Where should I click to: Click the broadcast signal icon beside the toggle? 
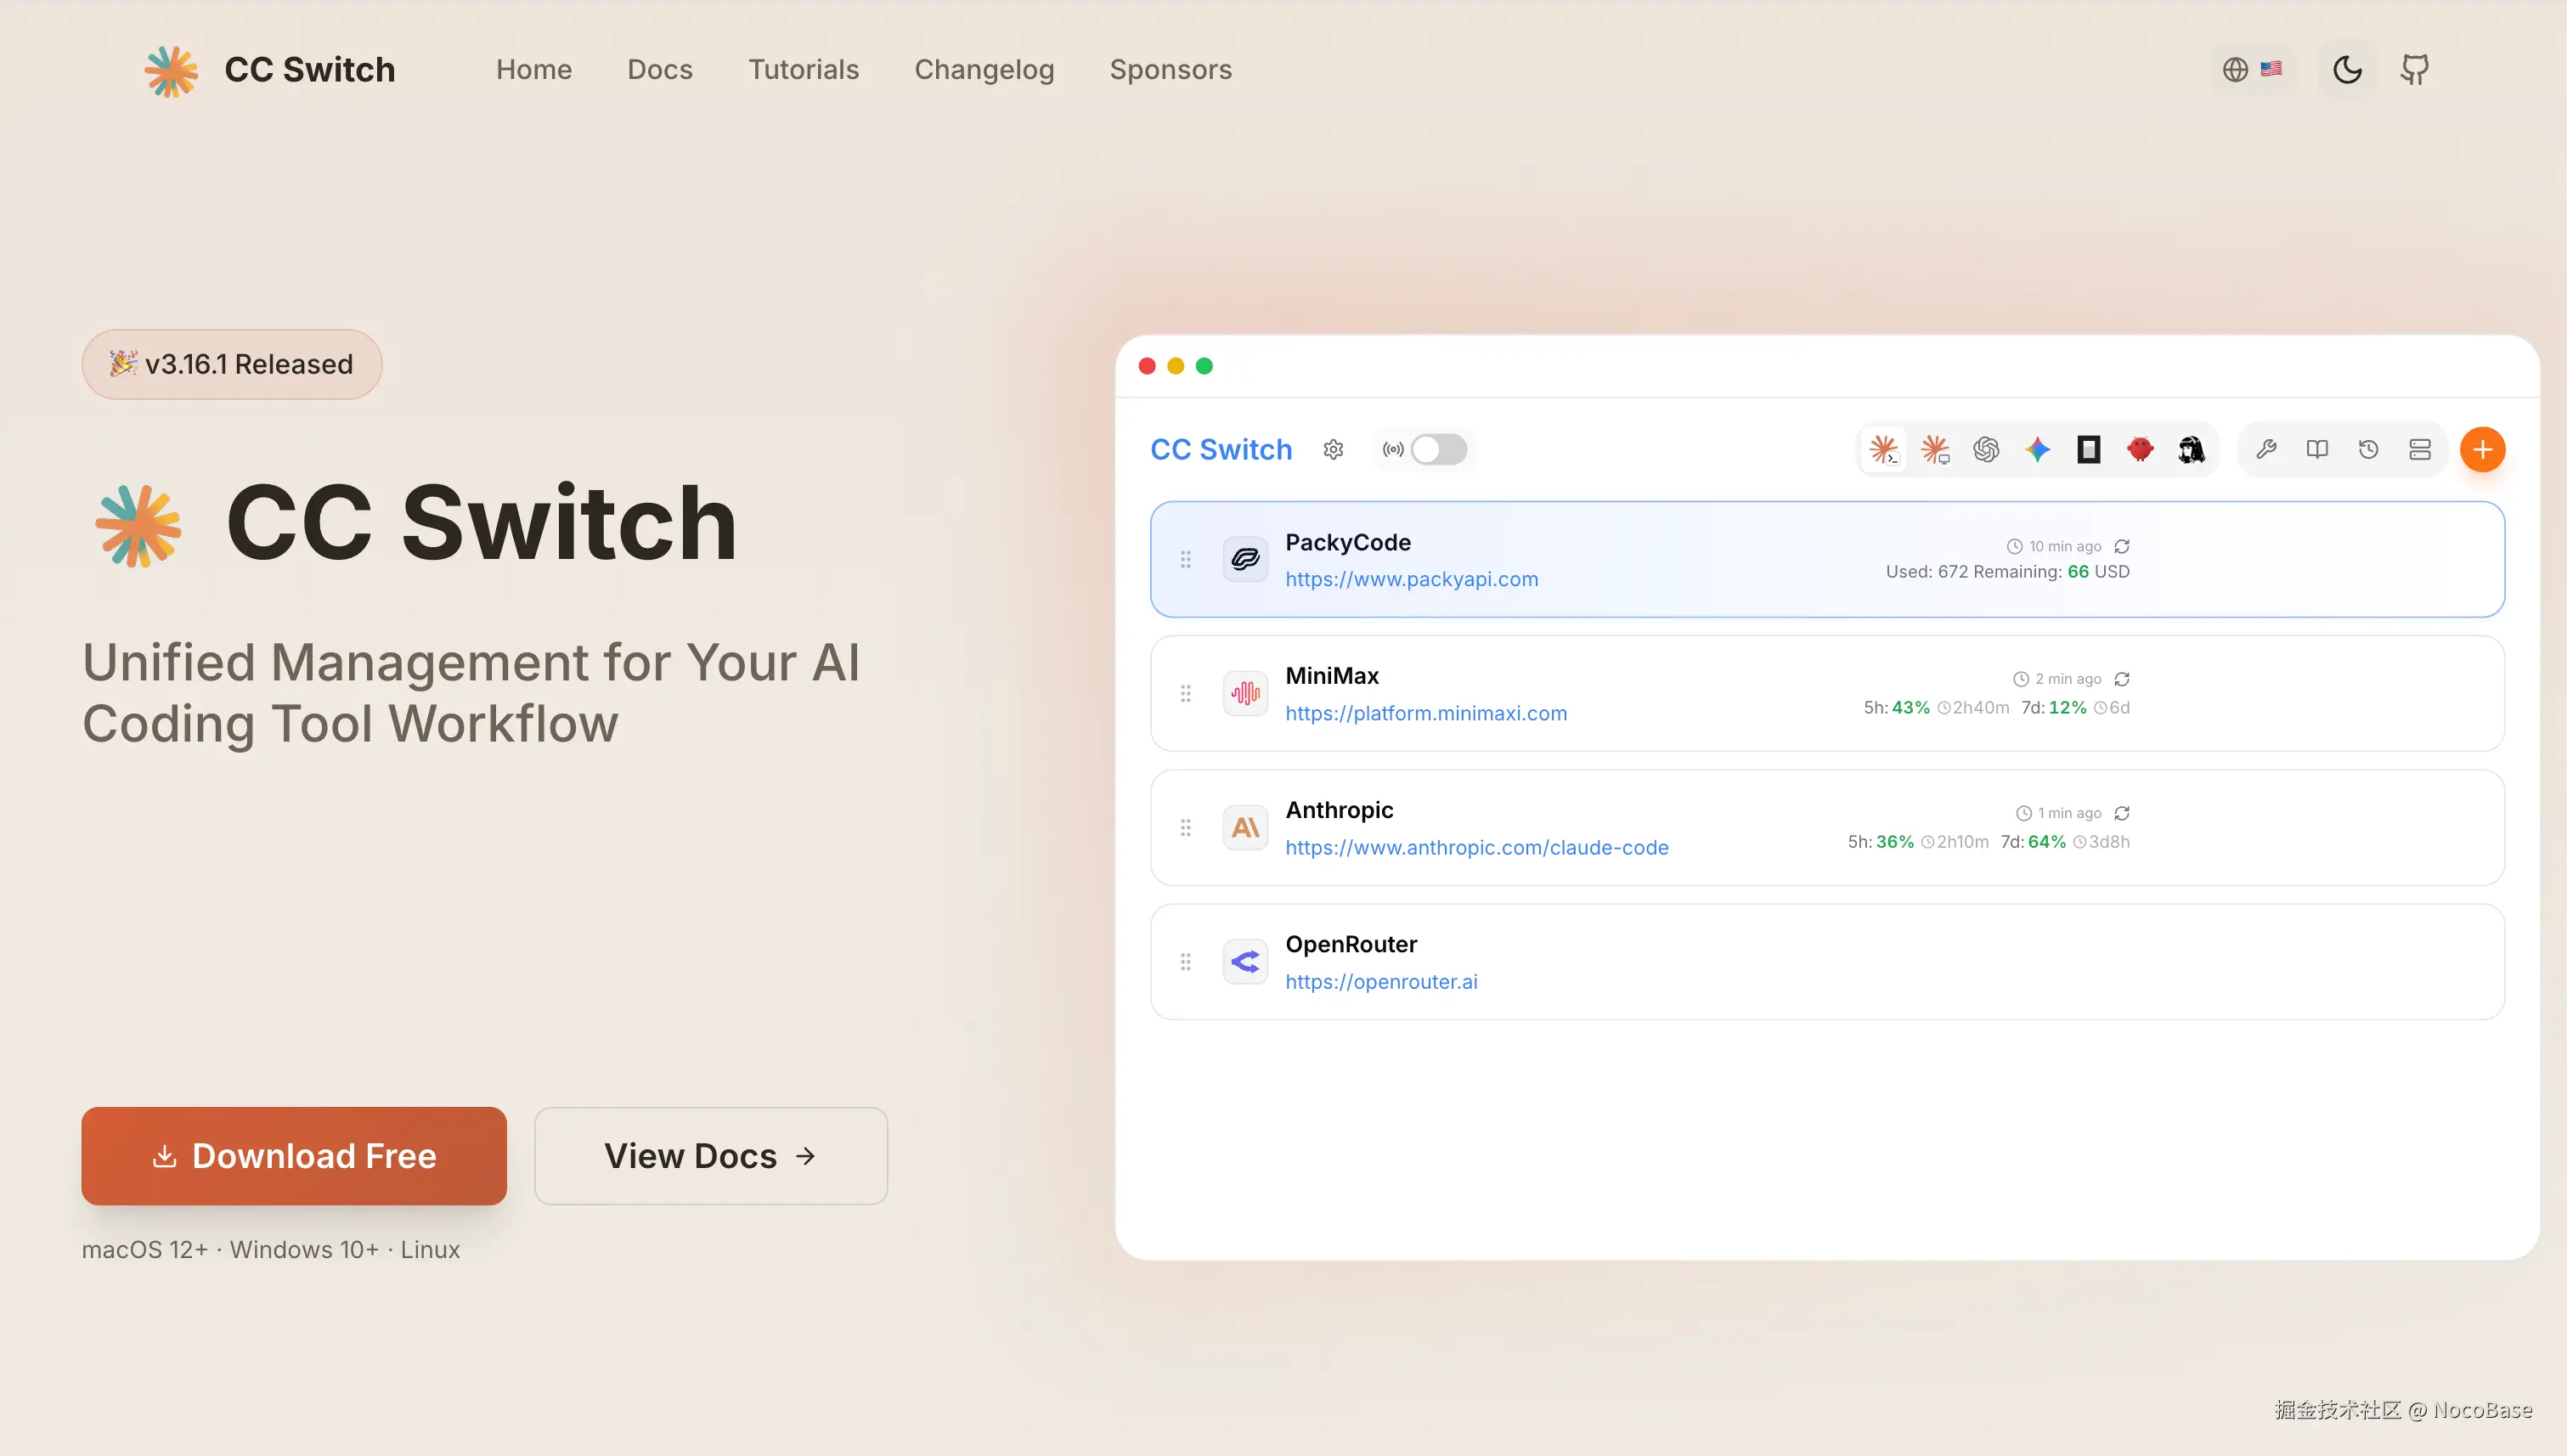[1392, 450]
